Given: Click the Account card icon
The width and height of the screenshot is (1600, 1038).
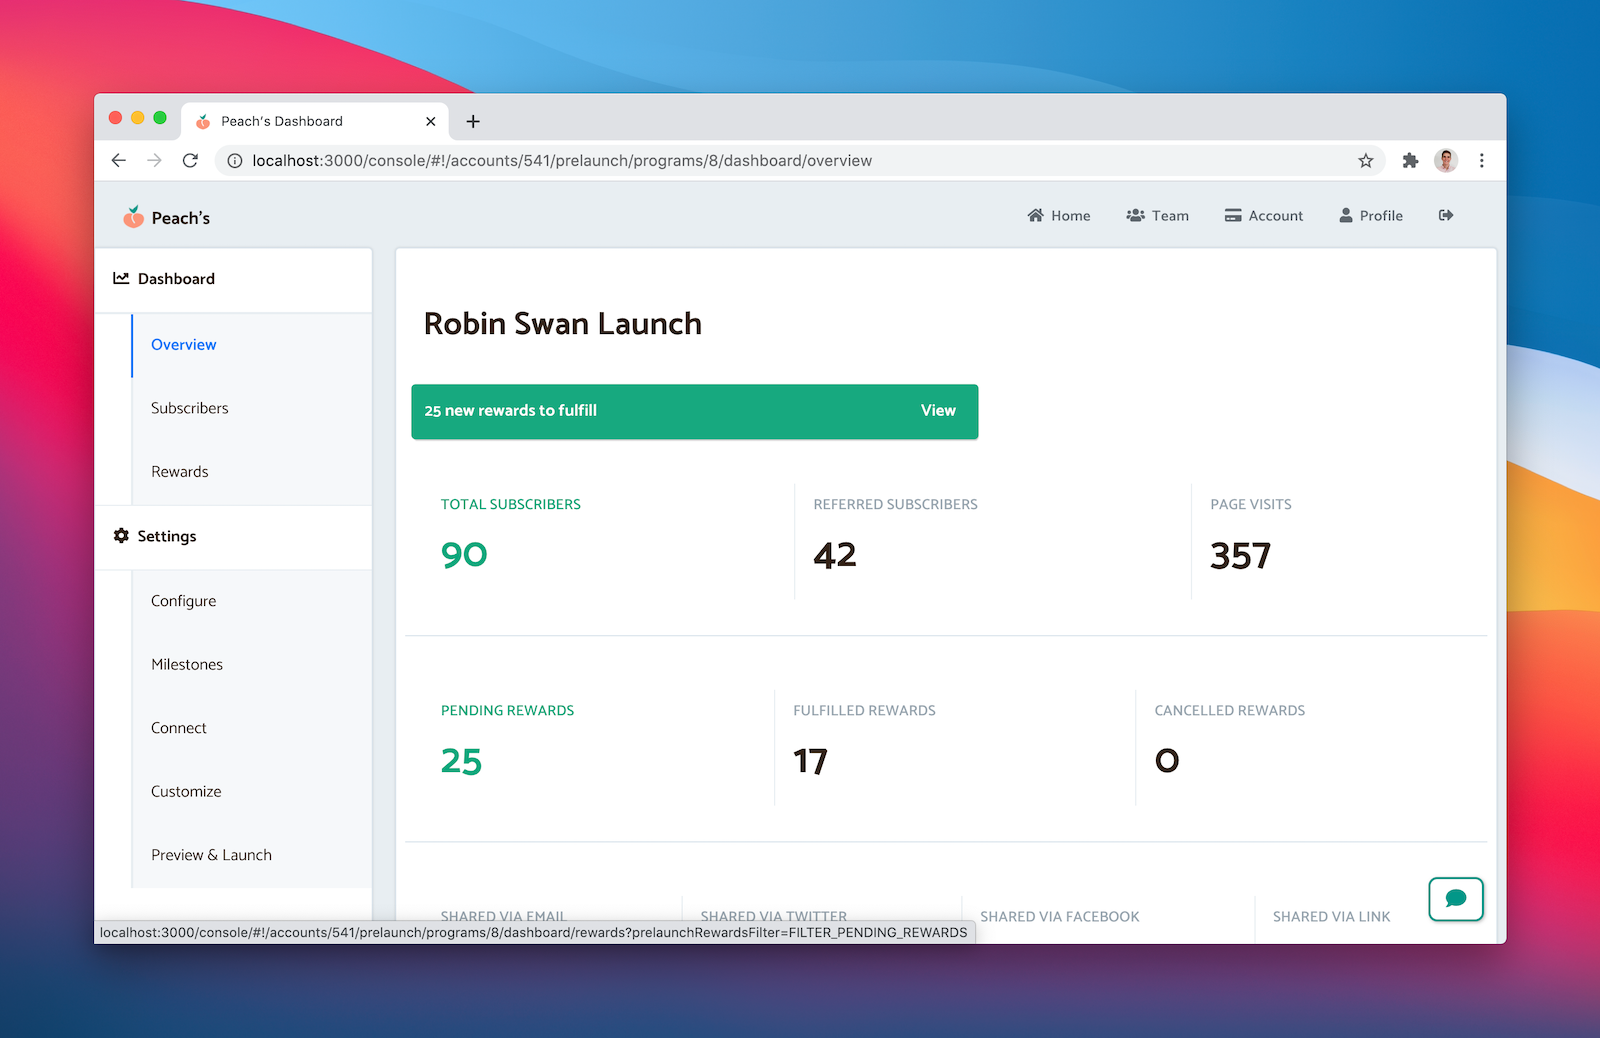Looking at the screenshot, I should pyautogui.click(x=1233, y=215).
